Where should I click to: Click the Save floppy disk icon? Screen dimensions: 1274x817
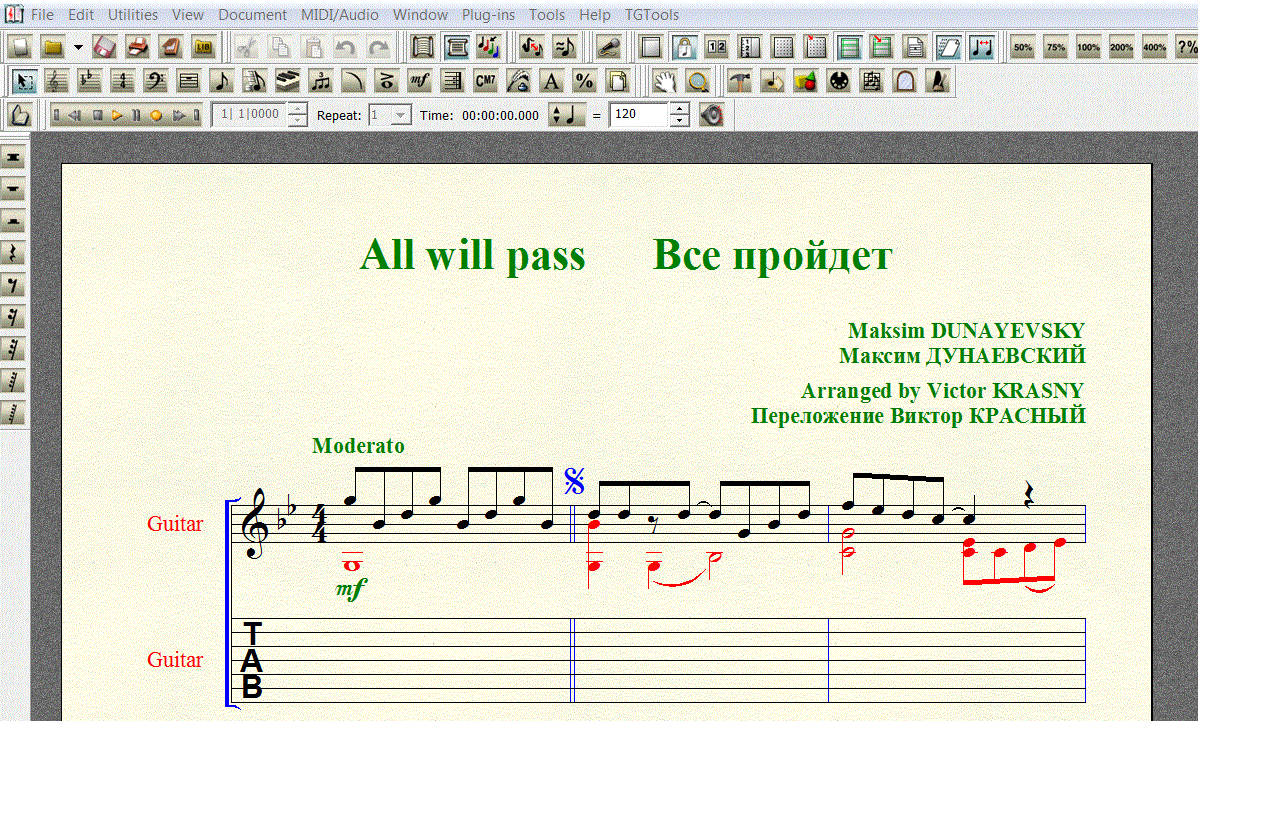105,47
